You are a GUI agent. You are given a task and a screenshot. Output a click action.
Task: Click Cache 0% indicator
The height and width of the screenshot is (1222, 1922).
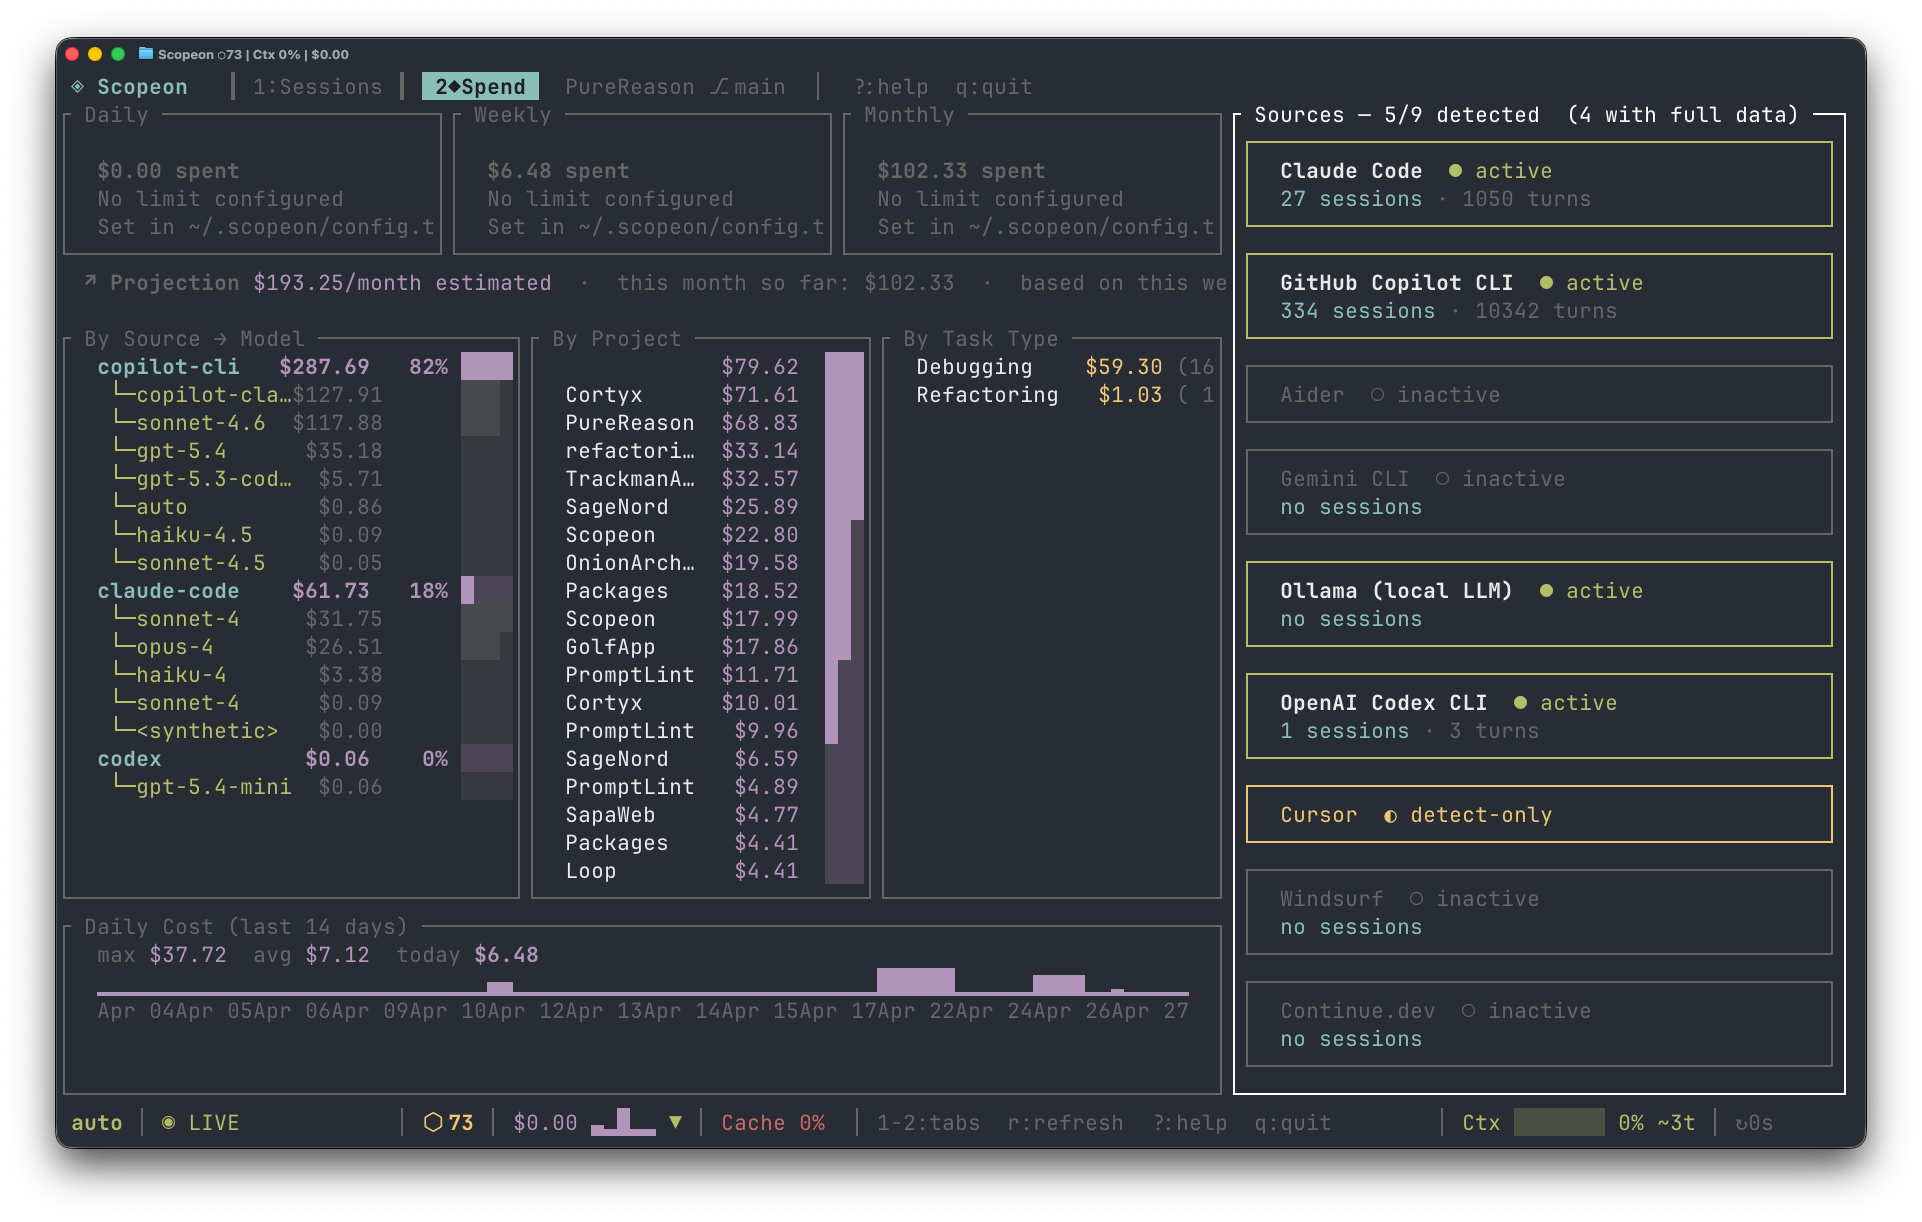773,1123
